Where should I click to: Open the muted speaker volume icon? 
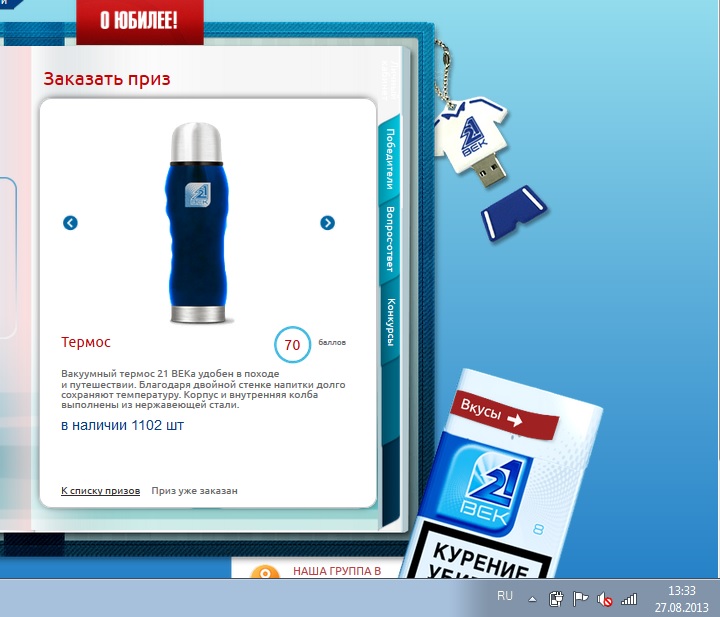point(605,599)
